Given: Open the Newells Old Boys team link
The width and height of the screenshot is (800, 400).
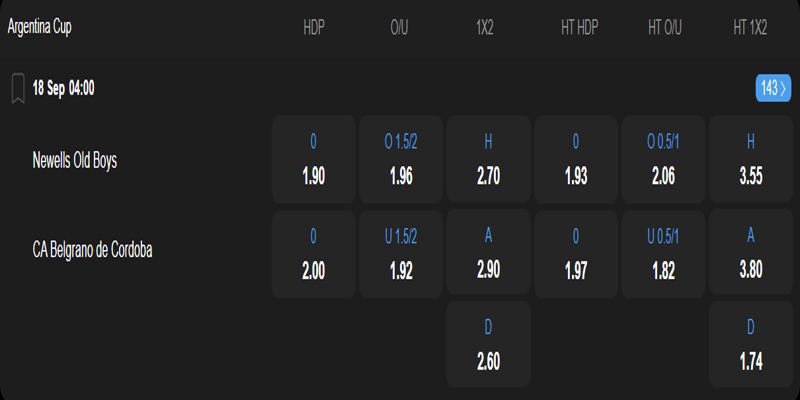Looking at the screenshot, I should [x=75, y=160].
